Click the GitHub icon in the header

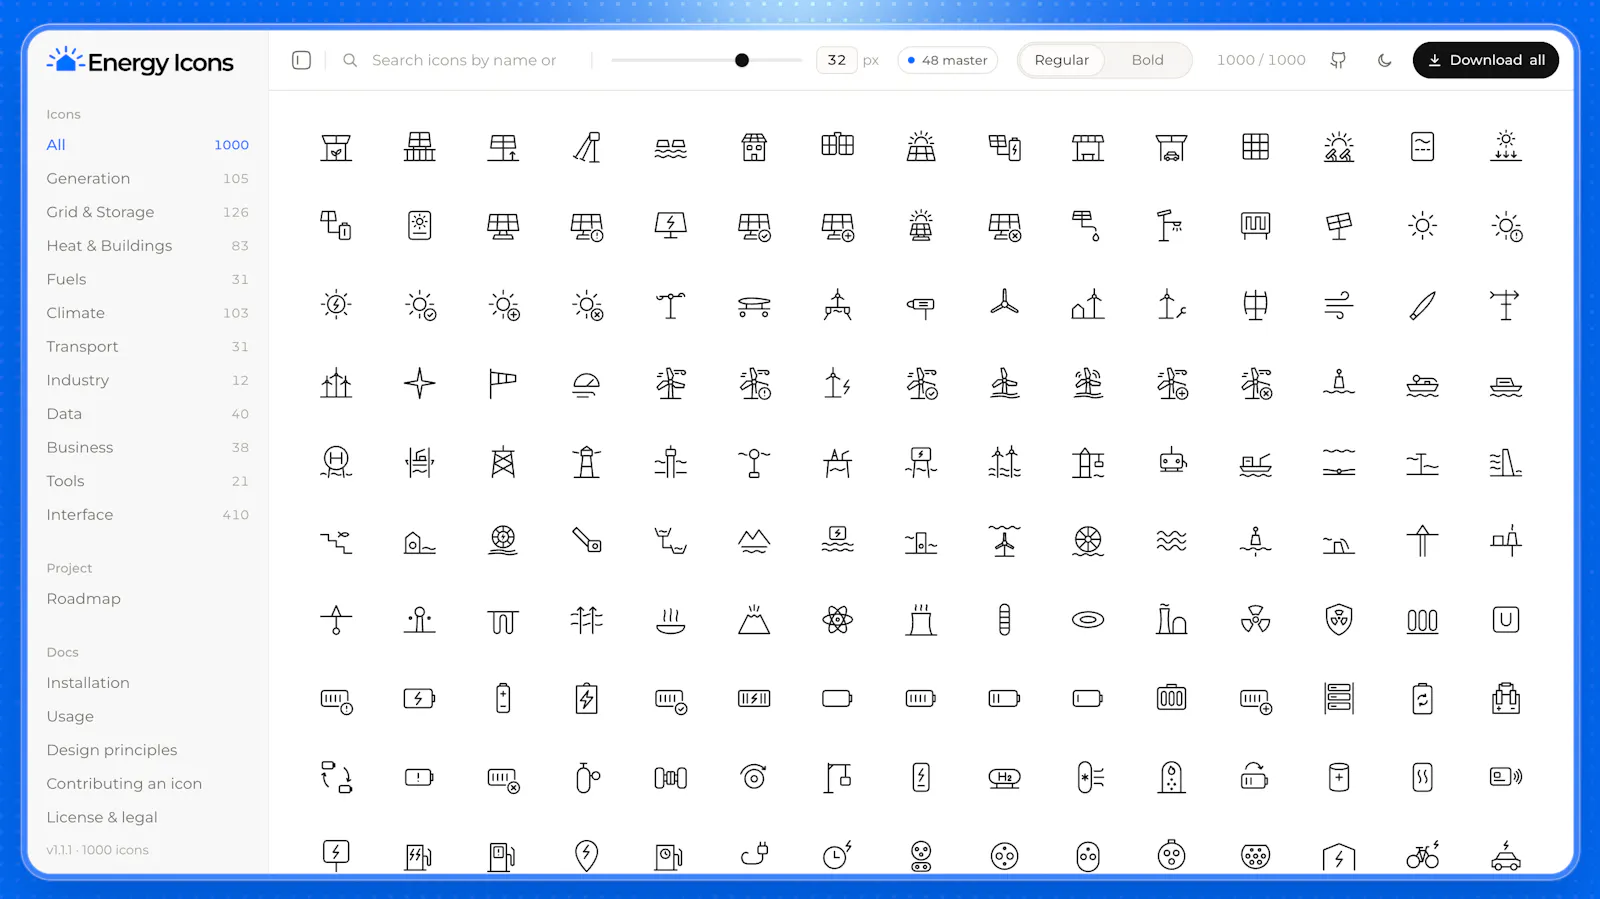pos(1338,60)
